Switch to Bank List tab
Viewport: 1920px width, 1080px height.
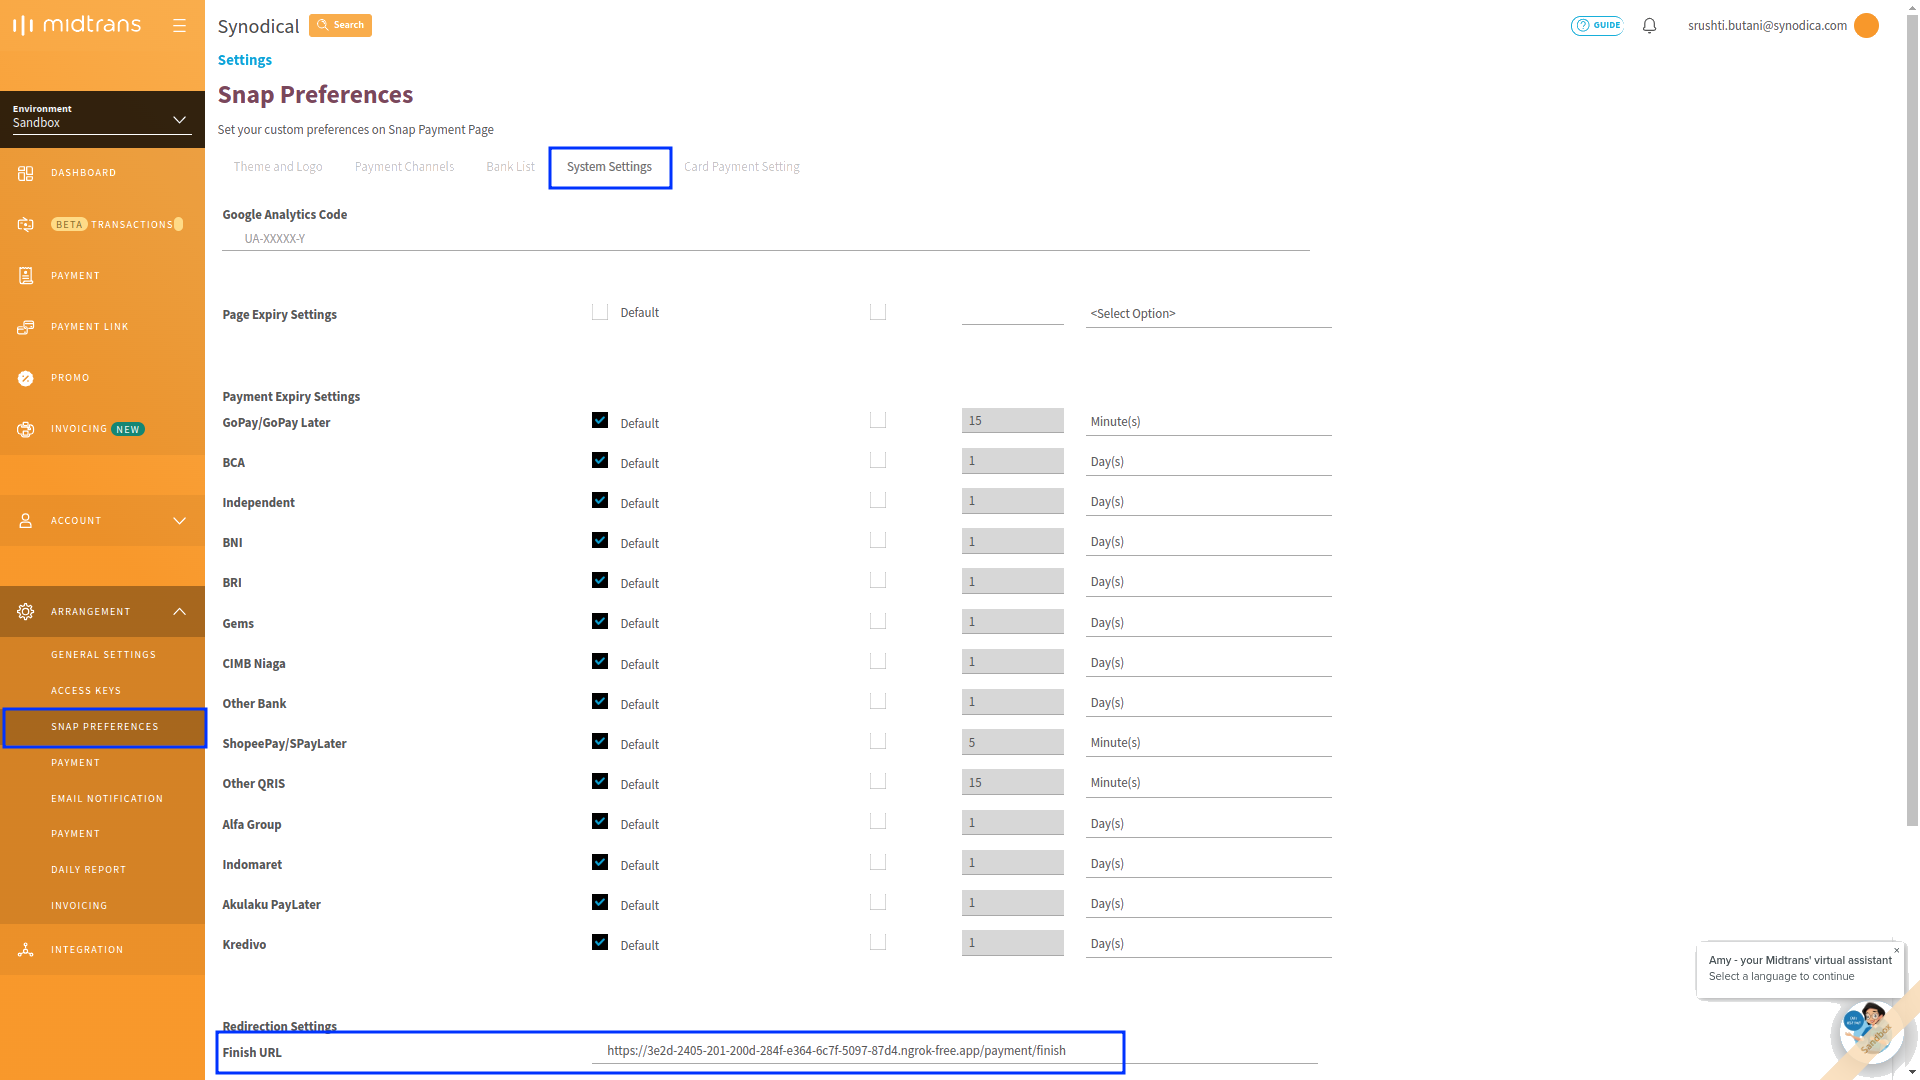pos(510,167)
